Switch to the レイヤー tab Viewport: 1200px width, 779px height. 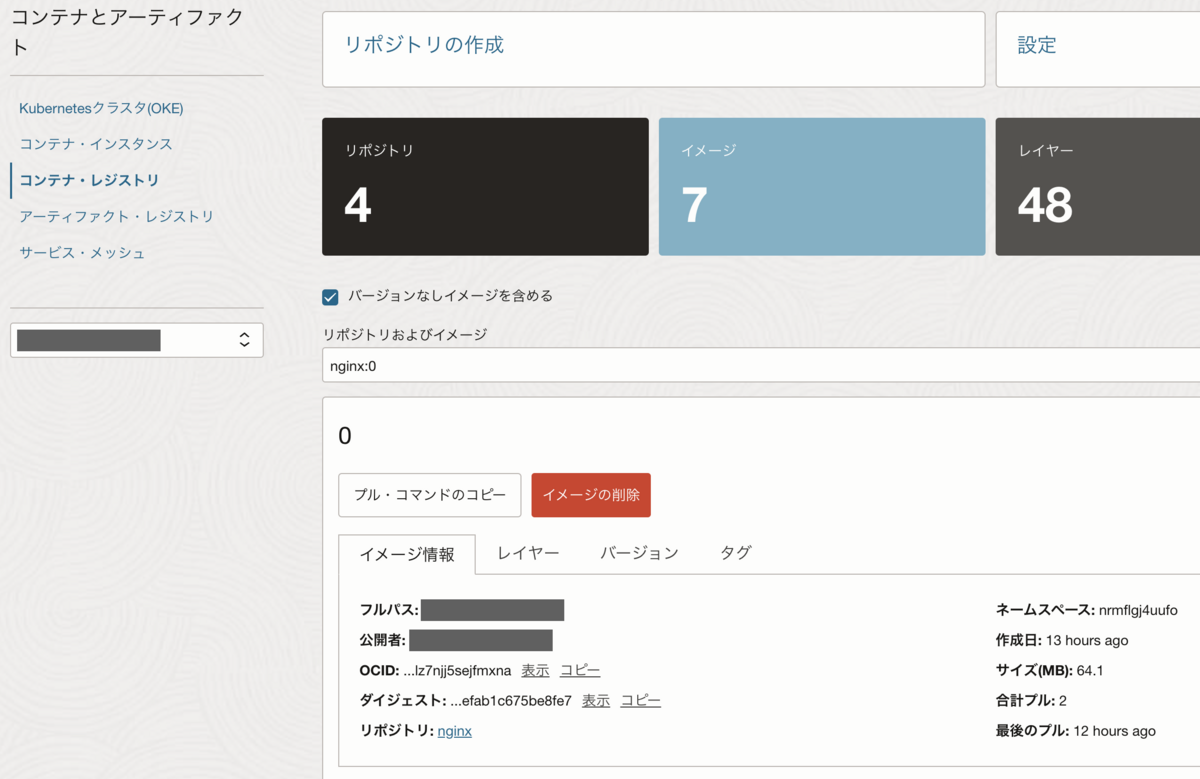pyautogui.click(x=527, y=552)
